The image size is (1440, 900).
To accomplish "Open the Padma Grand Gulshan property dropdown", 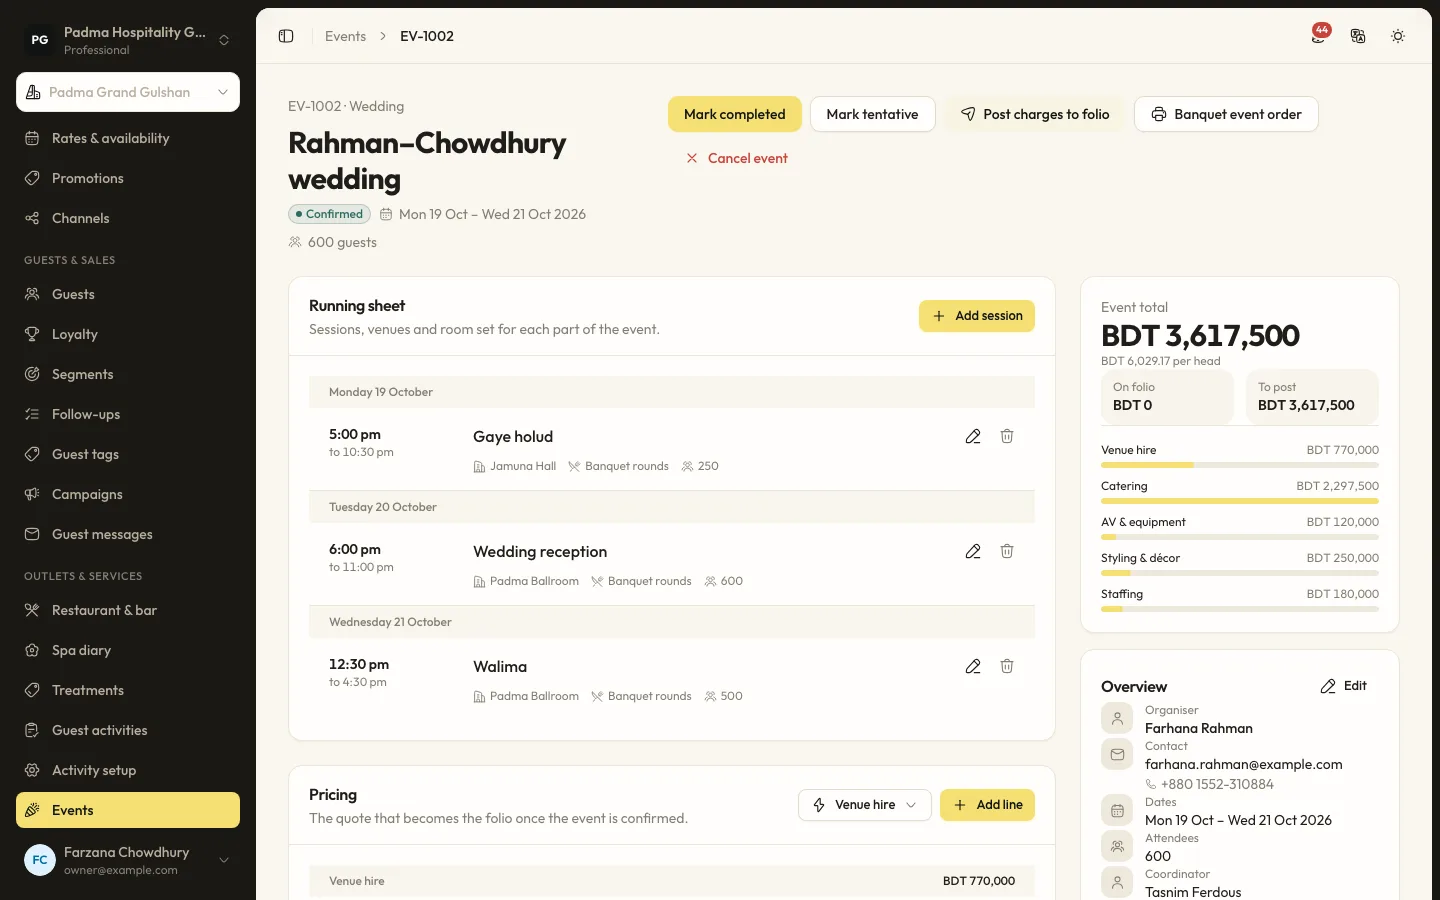I will (x=128, y=92).
